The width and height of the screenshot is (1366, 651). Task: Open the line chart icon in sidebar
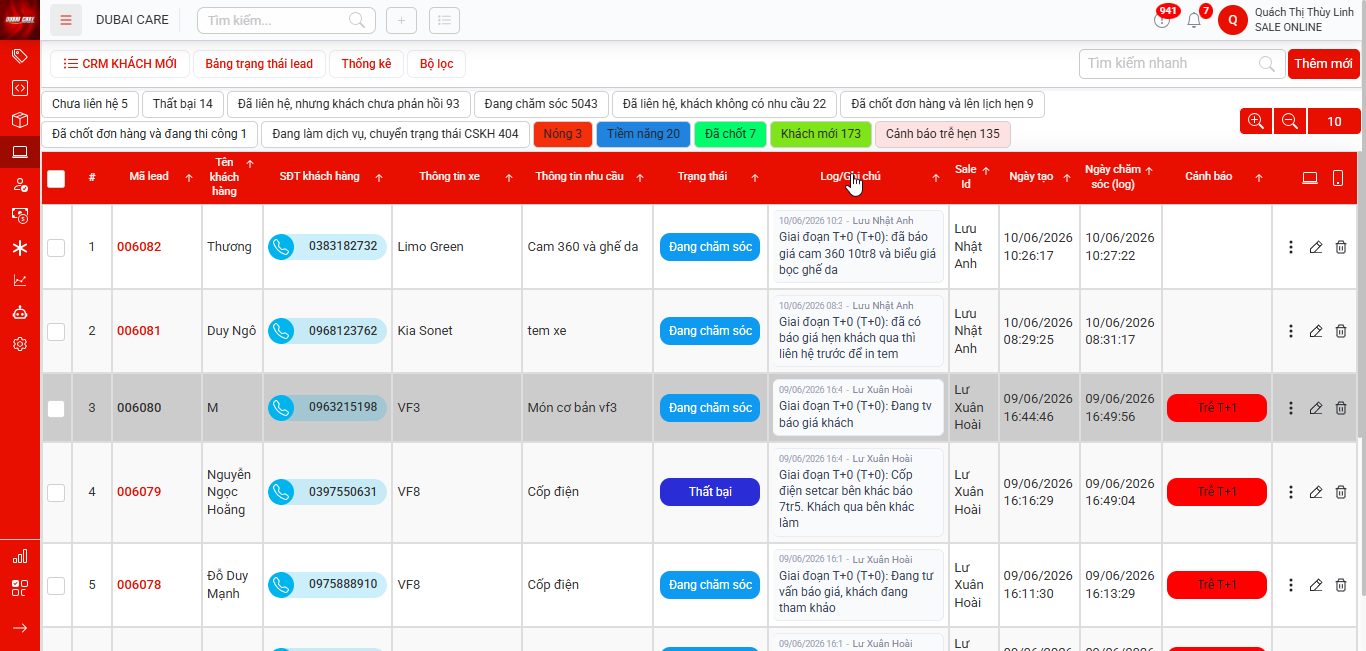coord(19,280)
